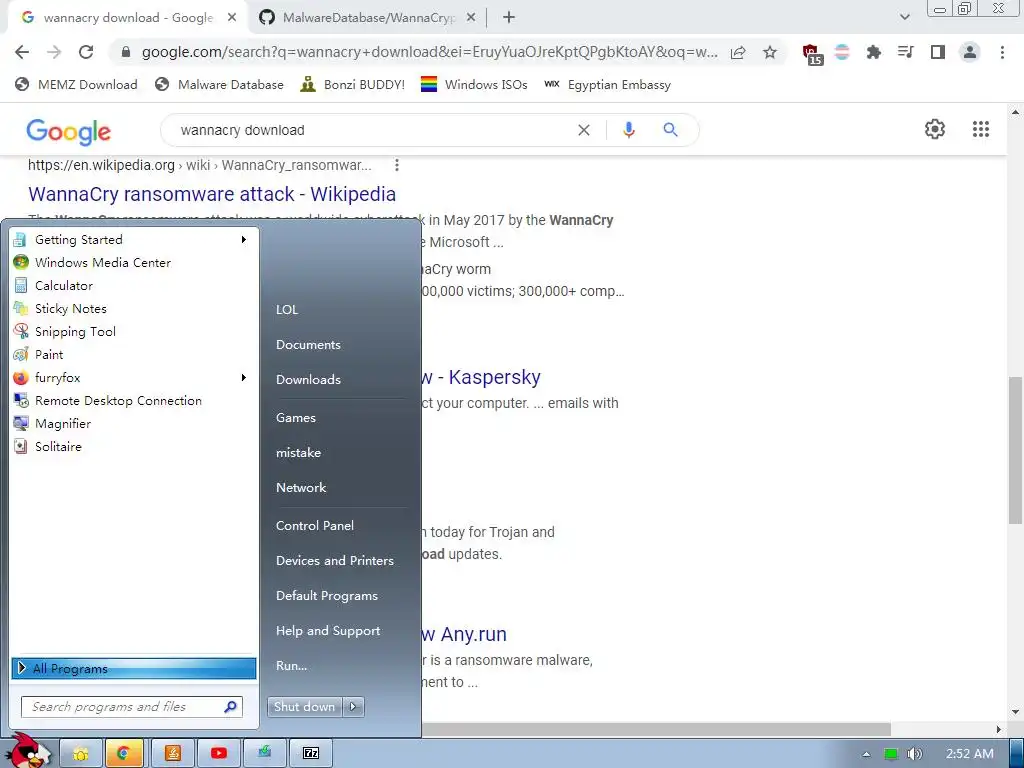Open the Chrome taskbar icon
The height and width of the screenshot is (768, 1024).
123,753
